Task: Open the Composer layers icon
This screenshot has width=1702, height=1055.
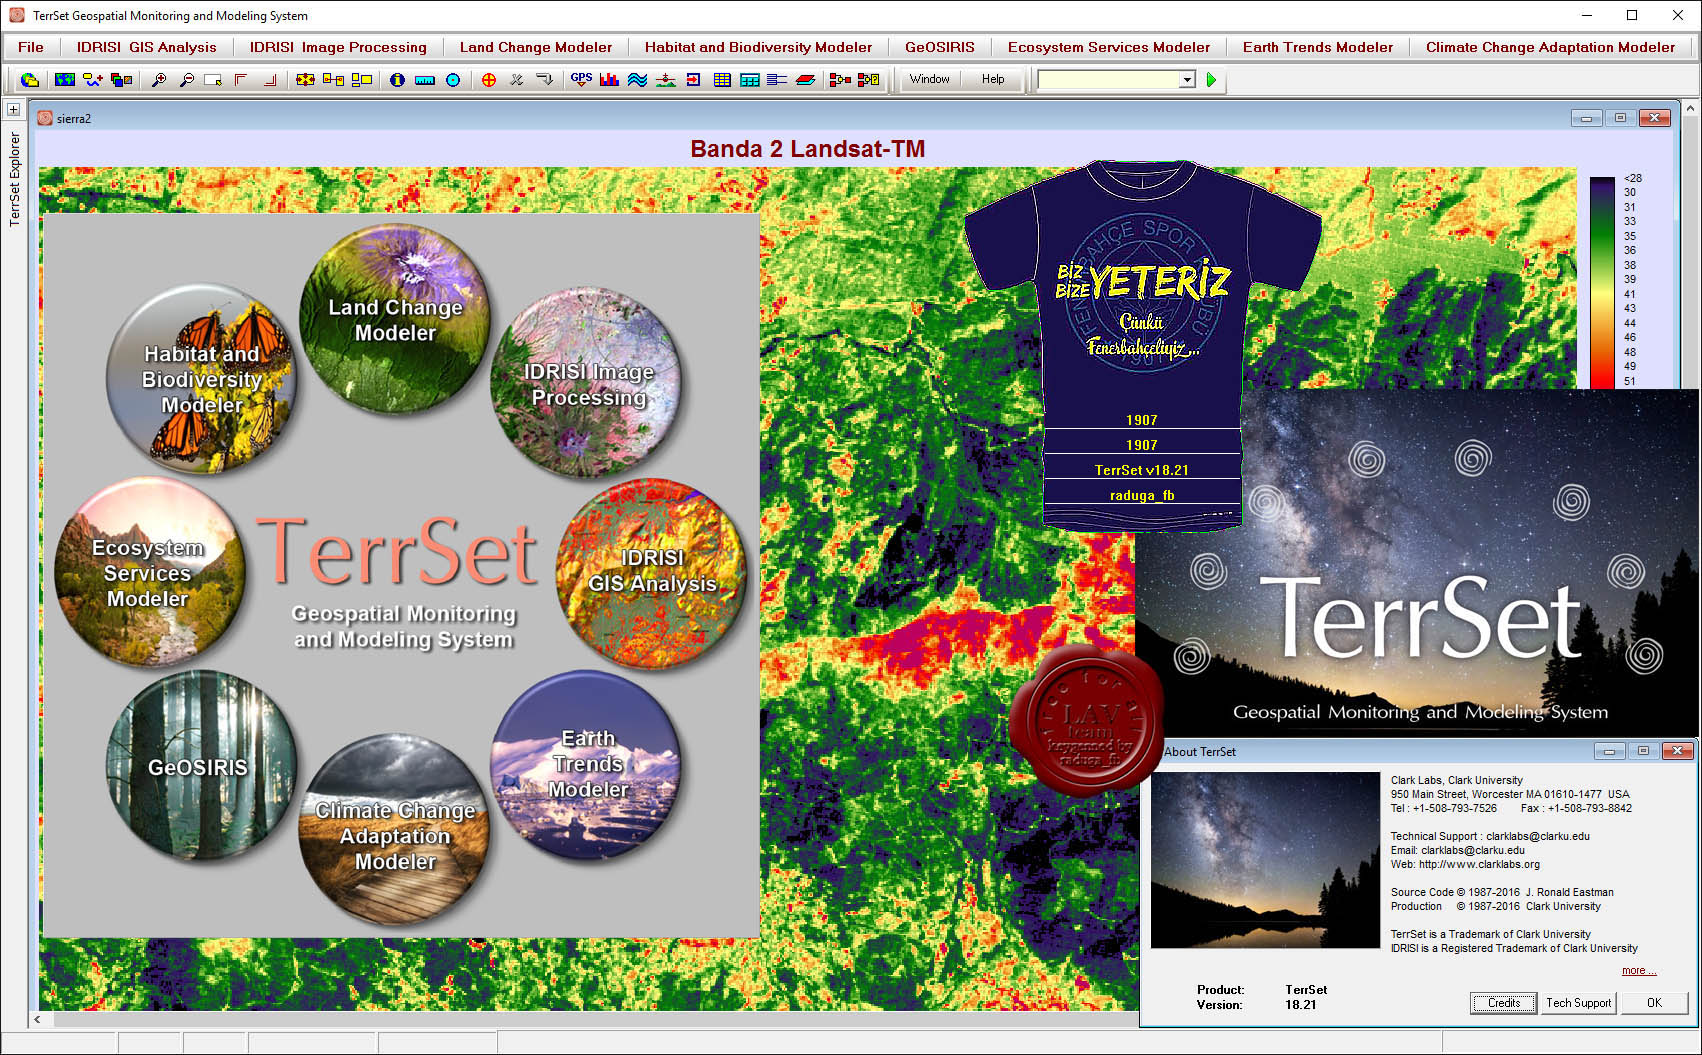Action: click(x=121, y=79)
